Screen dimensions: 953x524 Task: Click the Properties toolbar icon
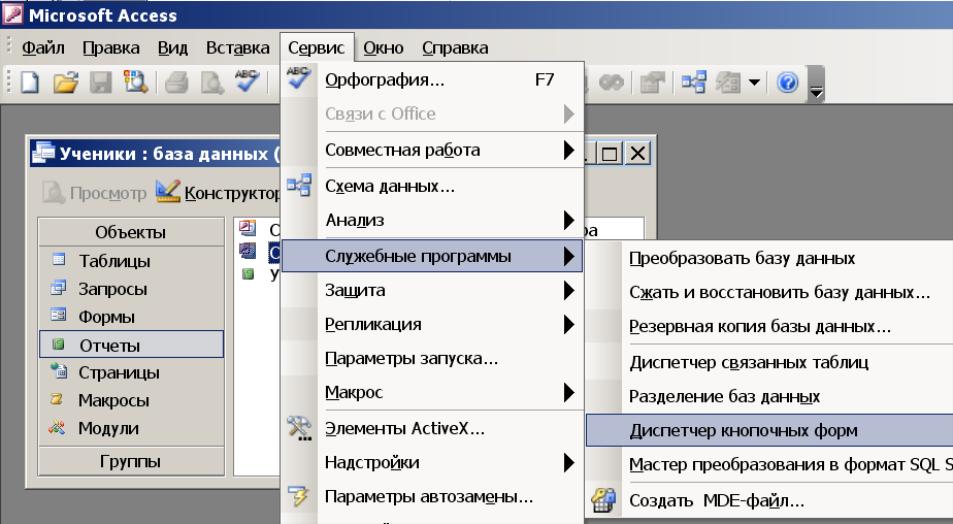tap(652, 82)
